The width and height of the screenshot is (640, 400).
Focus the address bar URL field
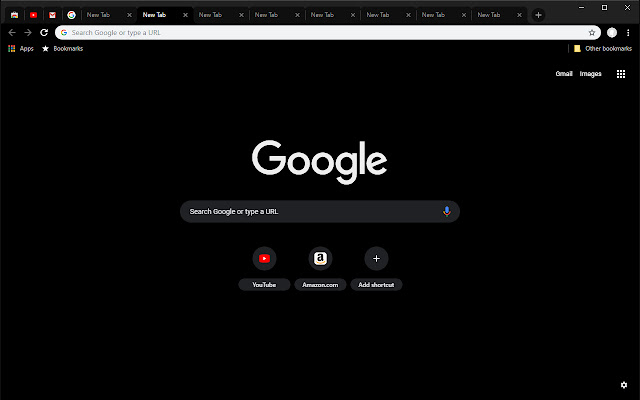(x=328, y=33)
